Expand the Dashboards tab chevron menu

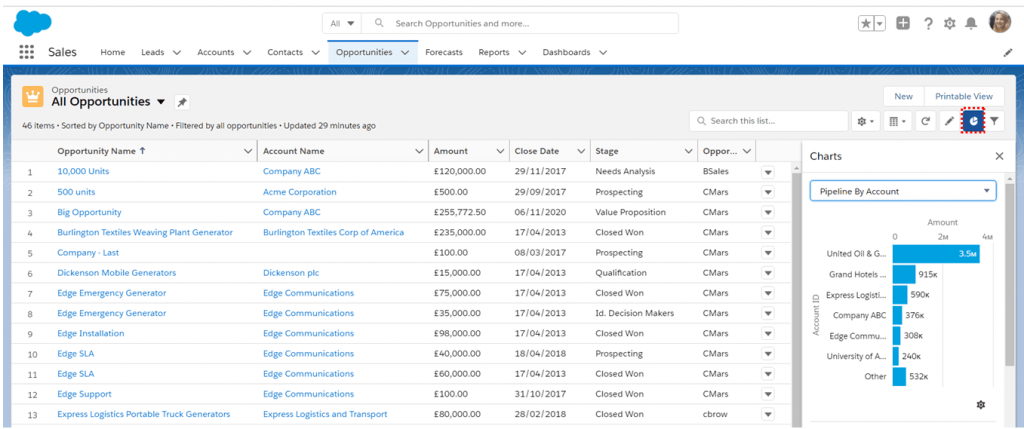pyautogui.click(x=603, y=52)
